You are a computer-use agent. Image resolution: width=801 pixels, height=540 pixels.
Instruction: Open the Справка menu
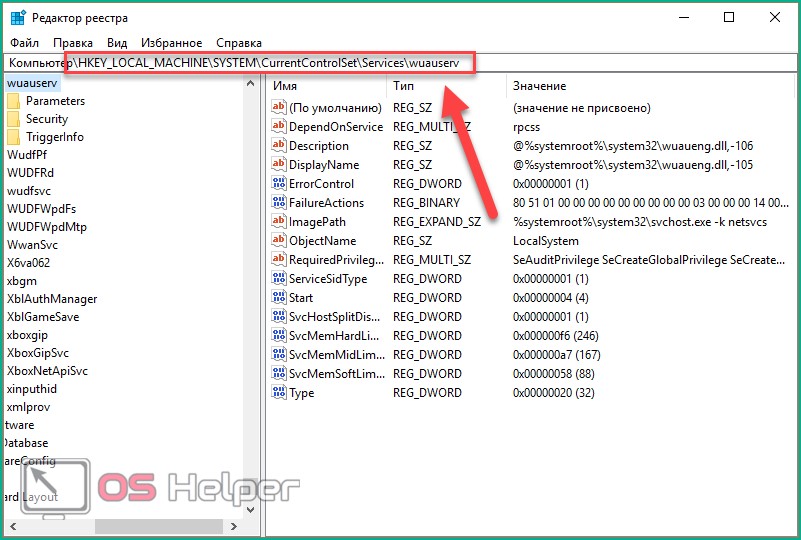239,43
